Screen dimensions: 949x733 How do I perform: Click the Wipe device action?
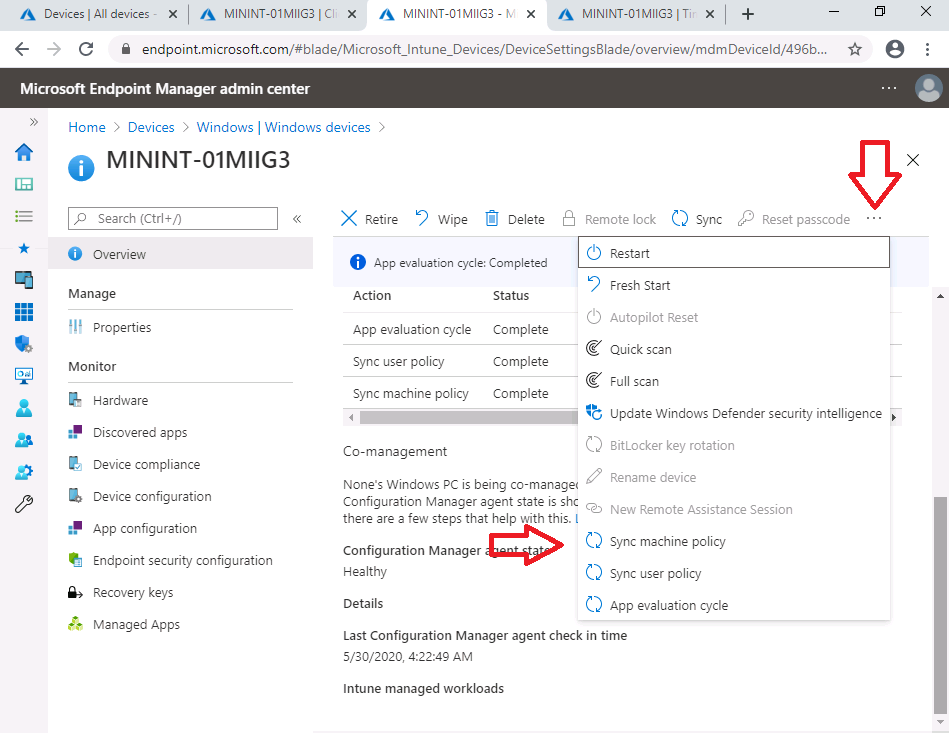click(442, 219)
